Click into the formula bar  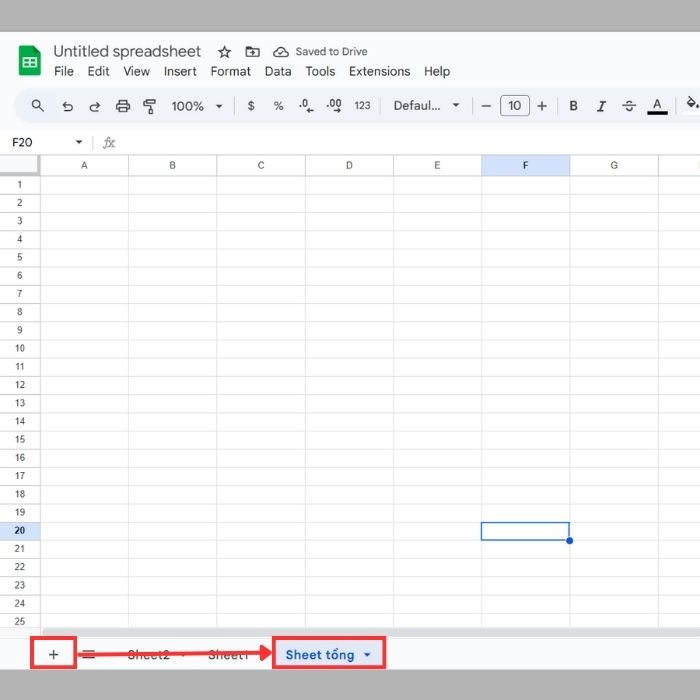pos(408,142)
